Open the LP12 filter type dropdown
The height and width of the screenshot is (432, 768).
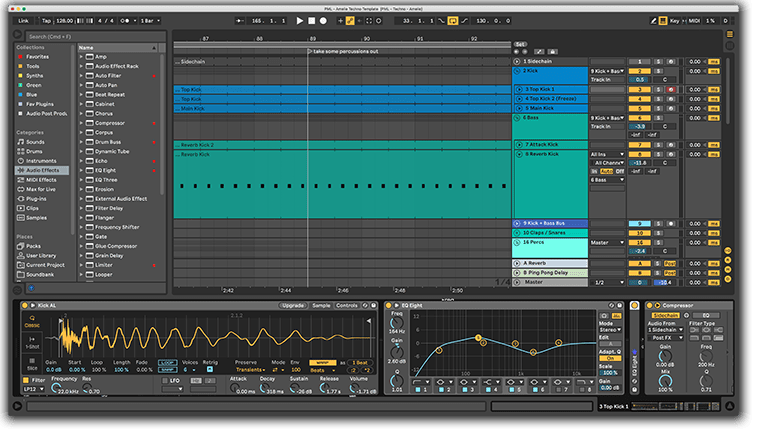click(34, 389)
